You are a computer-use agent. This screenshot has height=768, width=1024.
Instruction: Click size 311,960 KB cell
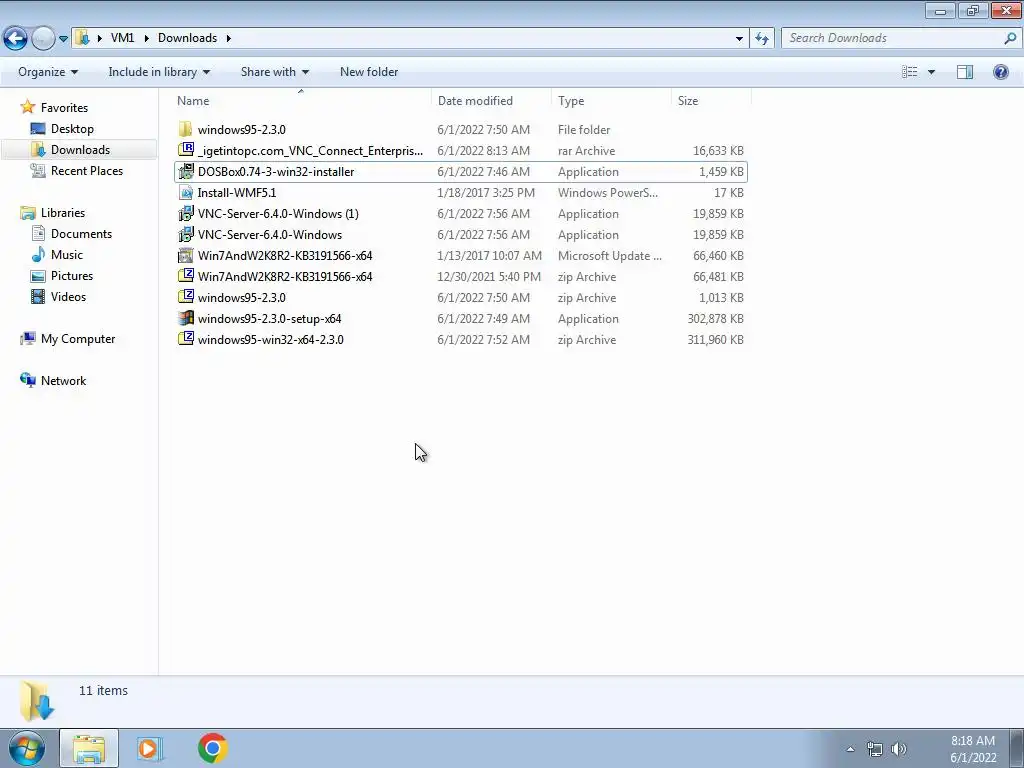715,340
